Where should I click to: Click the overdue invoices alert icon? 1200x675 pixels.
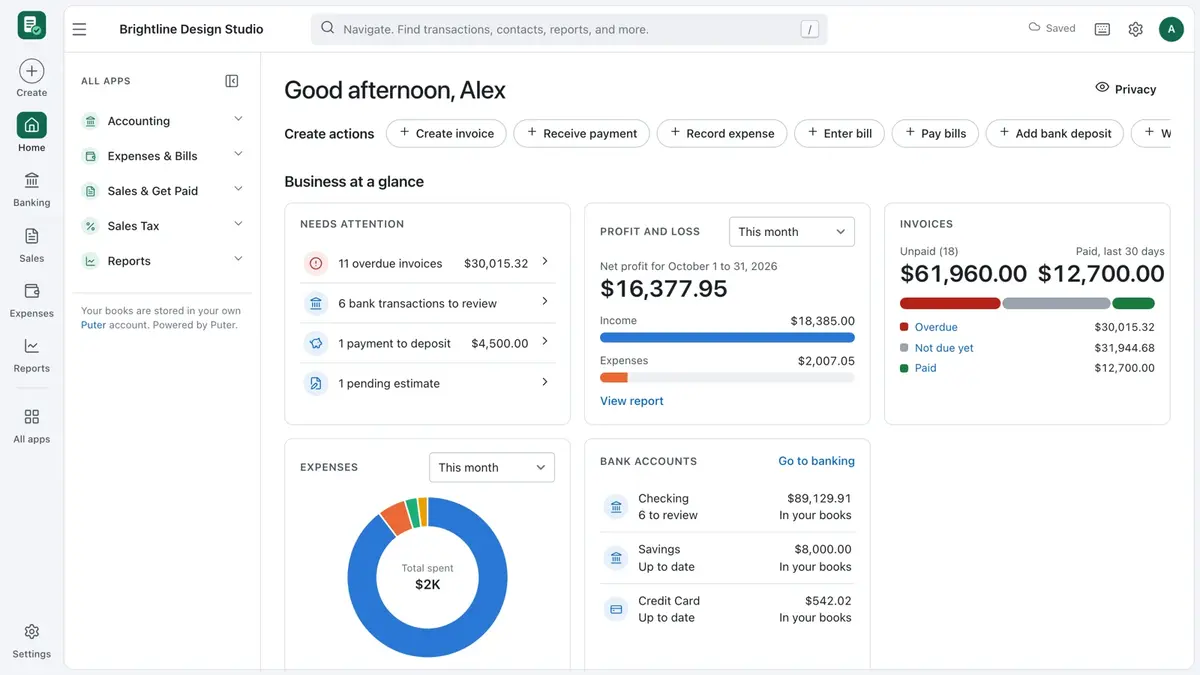pyautogui.click(x=316, y=264)
